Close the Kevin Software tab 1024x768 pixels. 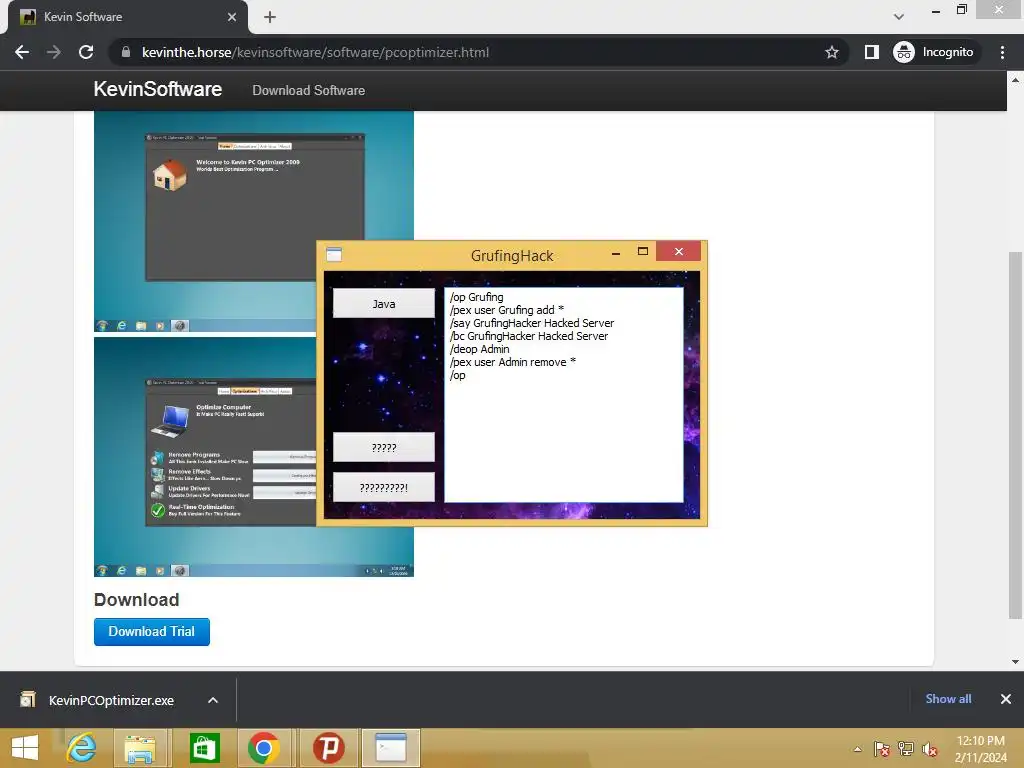[x=232, y=17]
